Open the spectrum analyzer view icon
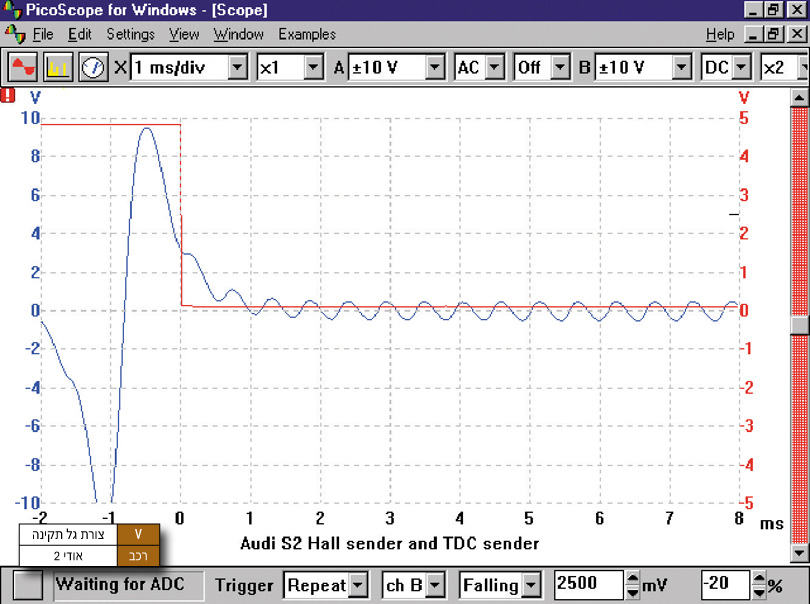The width and height of the screenshot is (810, 604). [57, 68]
